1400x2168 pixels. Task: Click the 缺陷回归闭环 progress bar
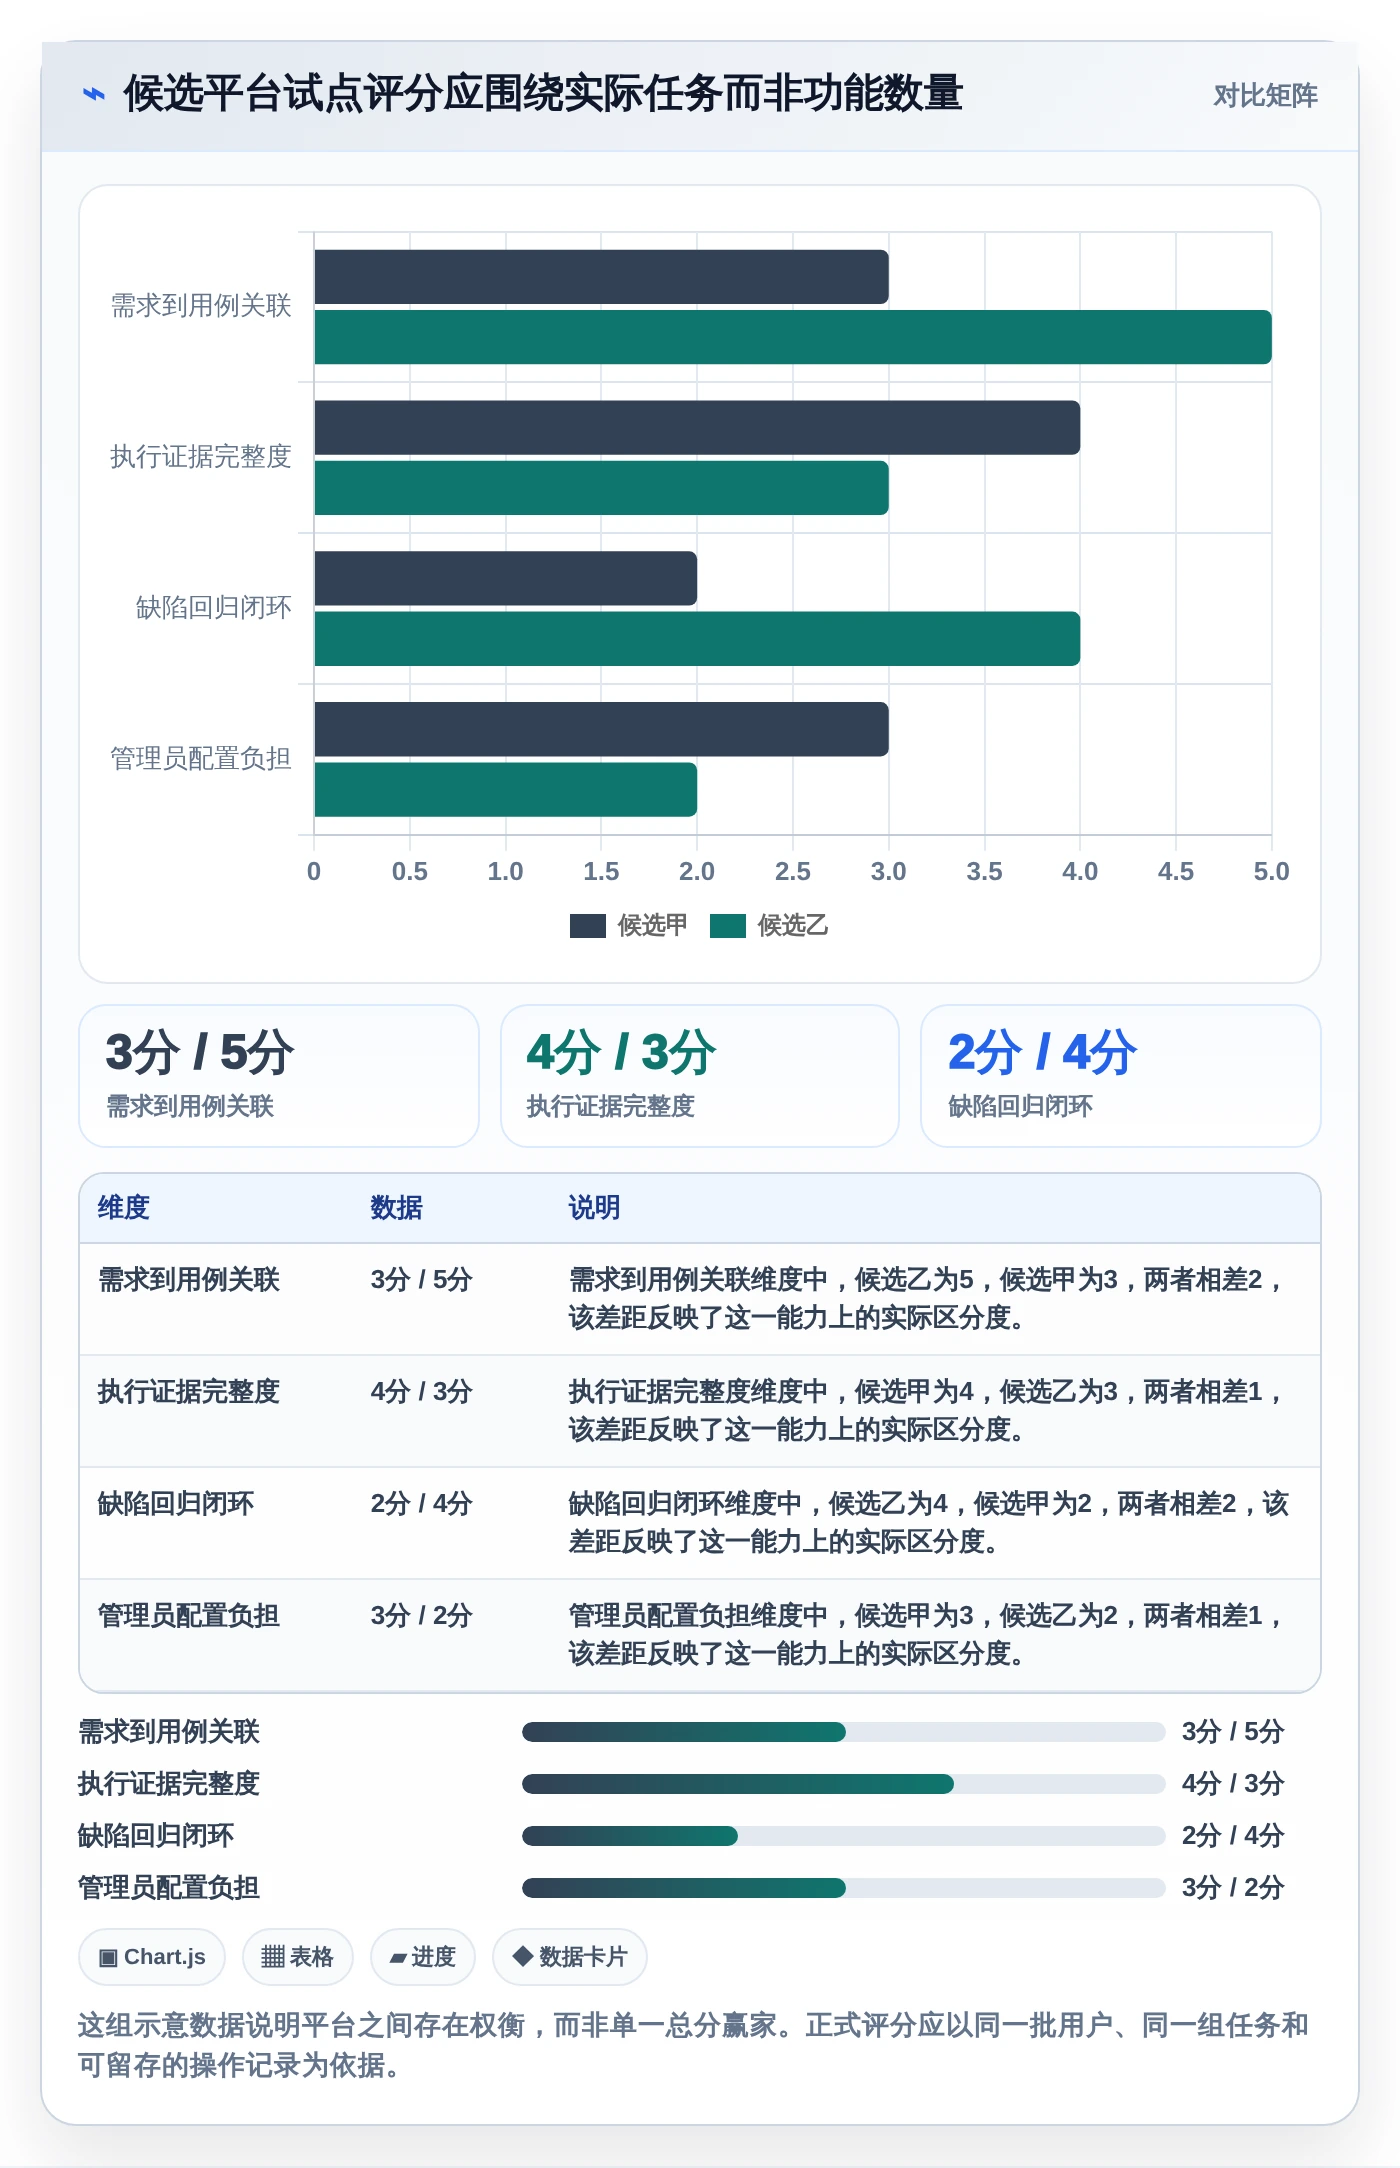[844, 1836]
